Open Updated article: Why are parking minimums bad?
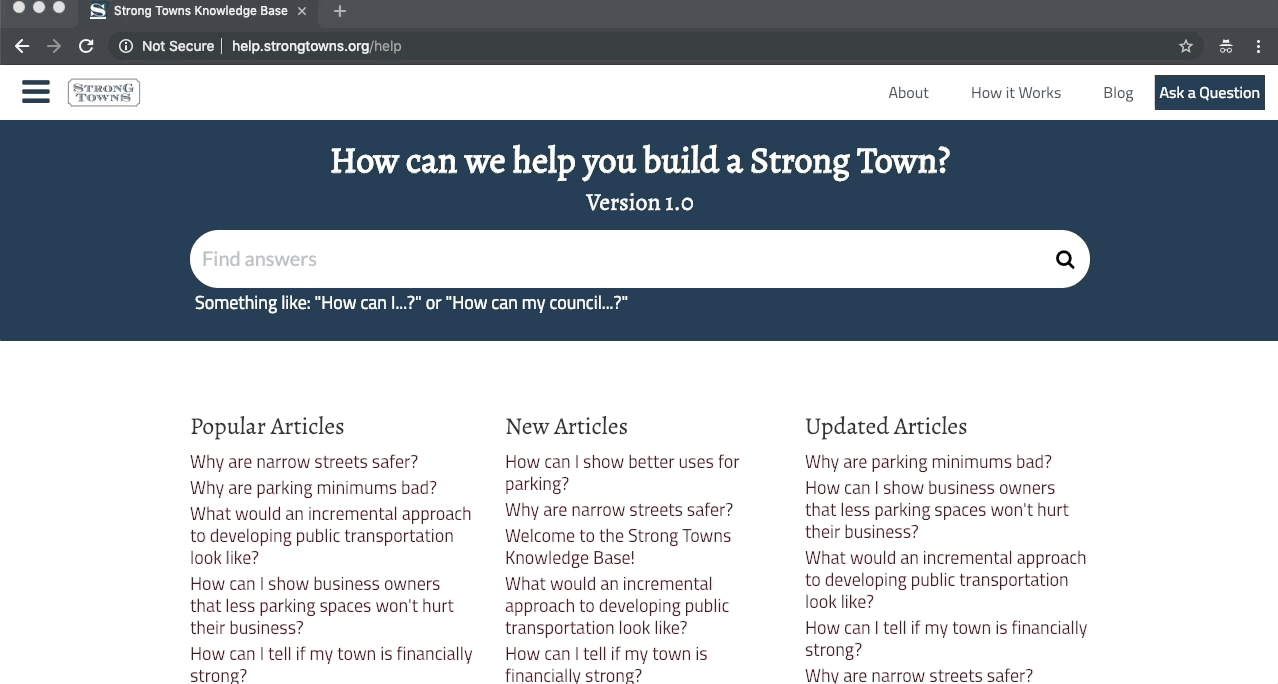This screenshot has height=684, width=1278. [928, 461]
